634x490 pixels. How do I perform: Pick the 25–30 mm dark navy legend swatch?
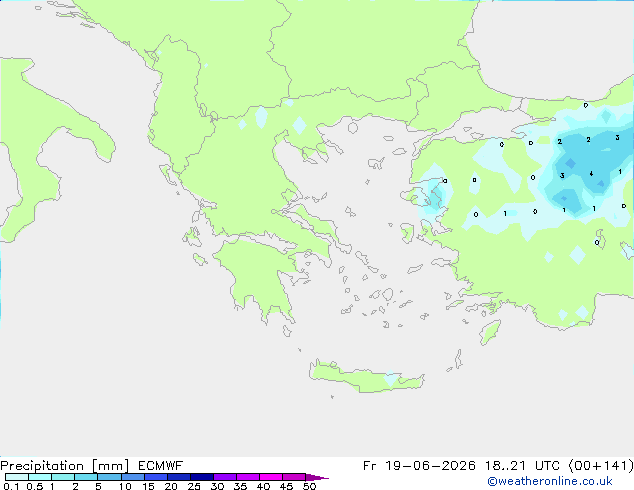click(x=202, y=477)
